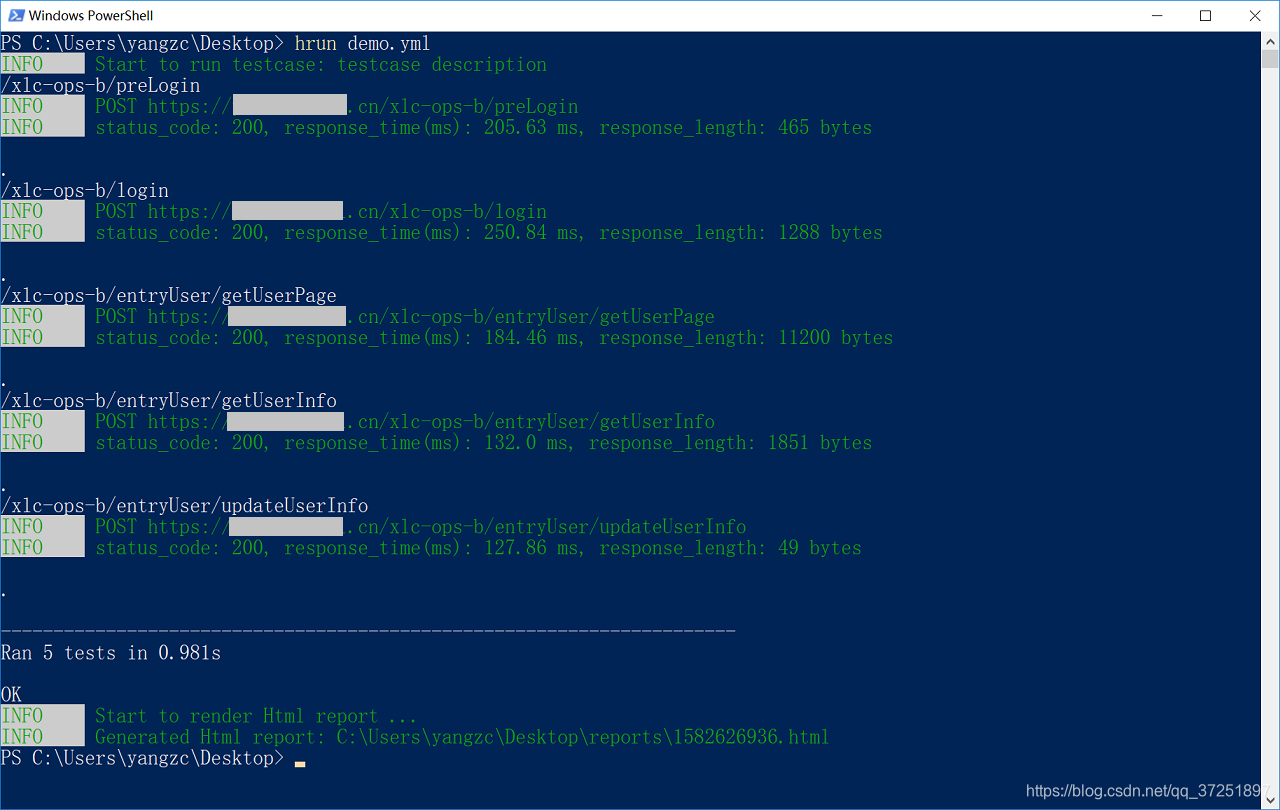Click the POST updateUserInfo URL line
Screen dimensions: 1280x810
pyautogui.click(x=421, y=526)
